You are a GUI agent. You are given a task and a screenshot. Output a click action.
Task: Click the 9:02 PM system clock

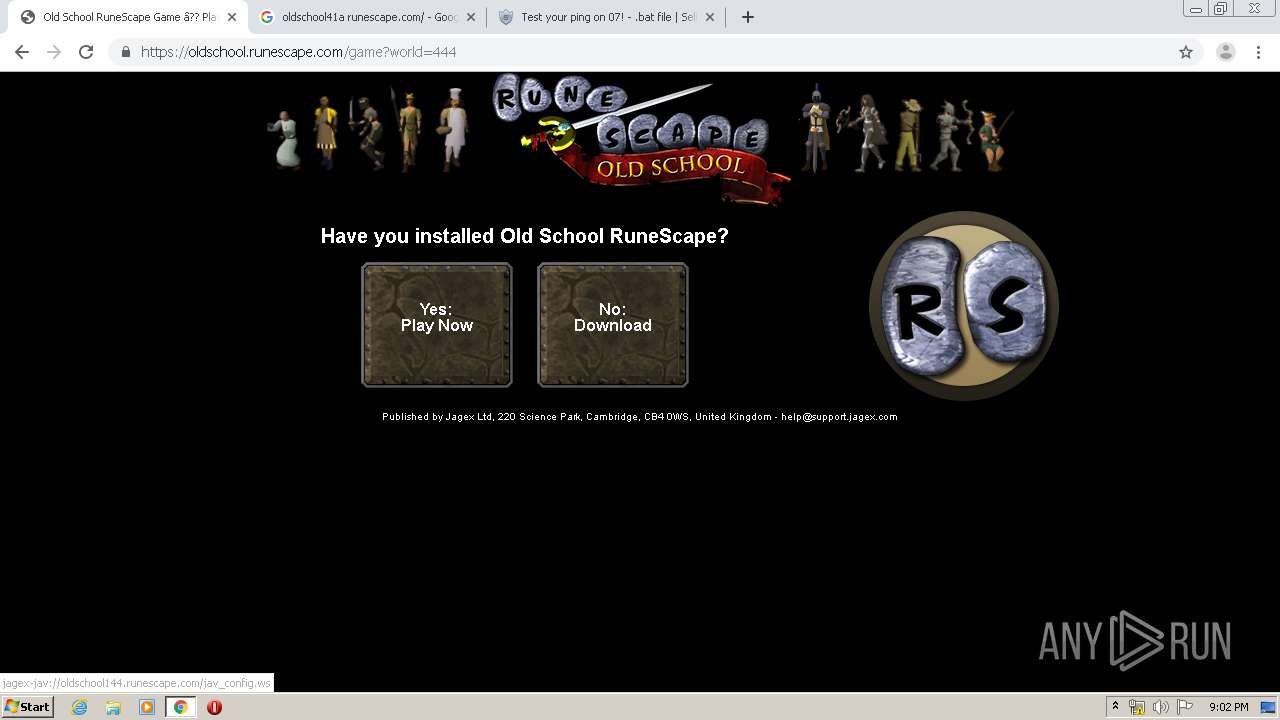(1228, 707)
